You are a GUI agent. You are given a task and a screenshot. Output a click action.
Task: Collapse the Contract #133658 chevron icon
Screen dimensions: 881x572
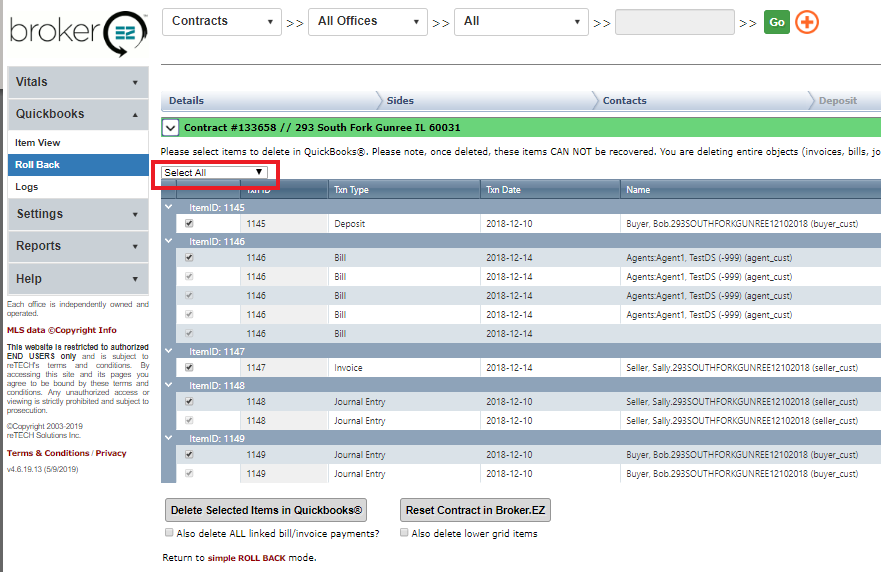click(170, 128)
